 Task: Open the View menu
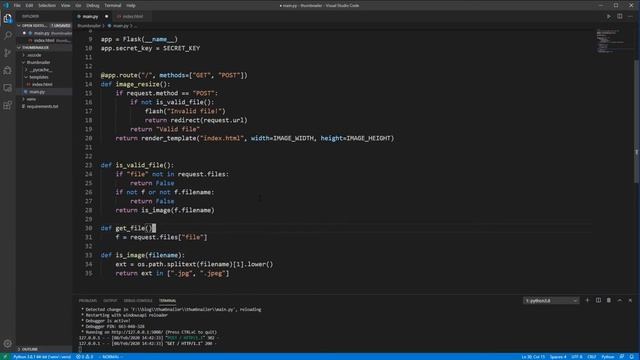(x=65, y=6)
